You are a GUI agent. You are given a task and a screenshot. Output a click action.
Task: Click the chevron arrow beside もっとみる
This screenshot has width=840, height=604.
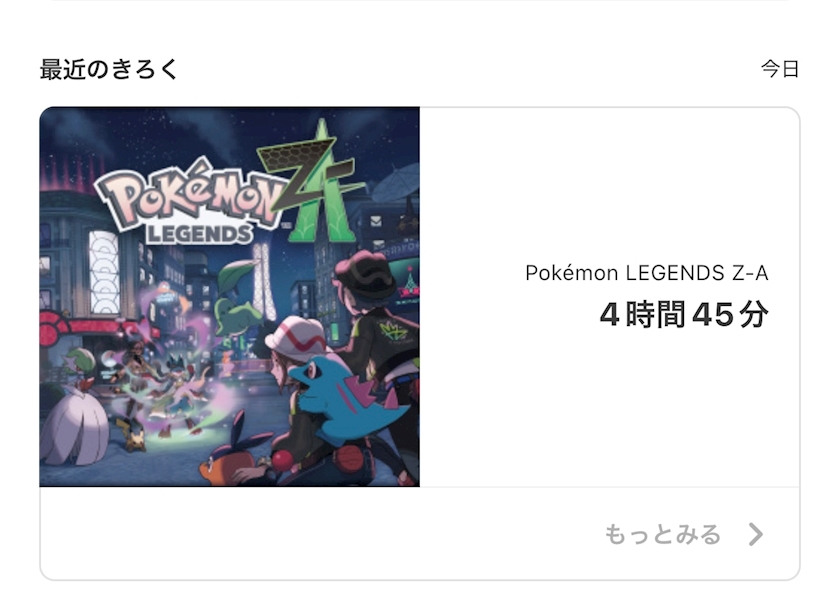pyautogui.click(x=756, y=534)
